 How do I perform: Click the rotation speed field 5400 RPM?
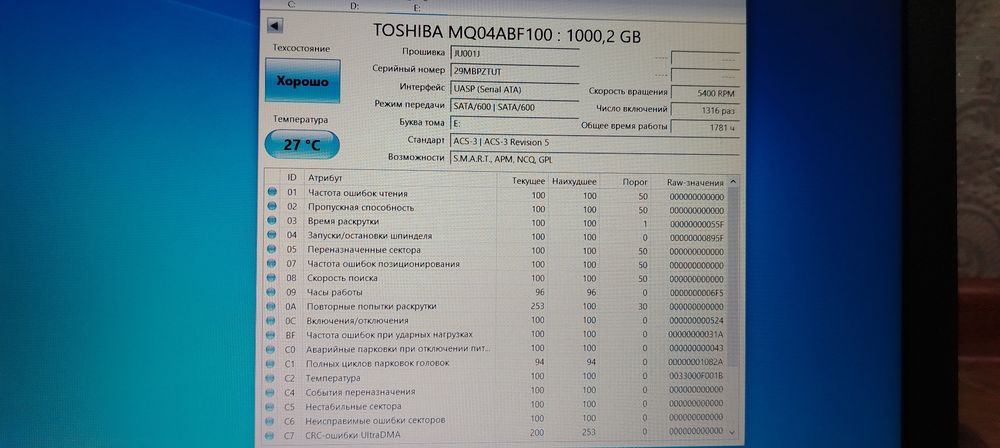(705, 93)
